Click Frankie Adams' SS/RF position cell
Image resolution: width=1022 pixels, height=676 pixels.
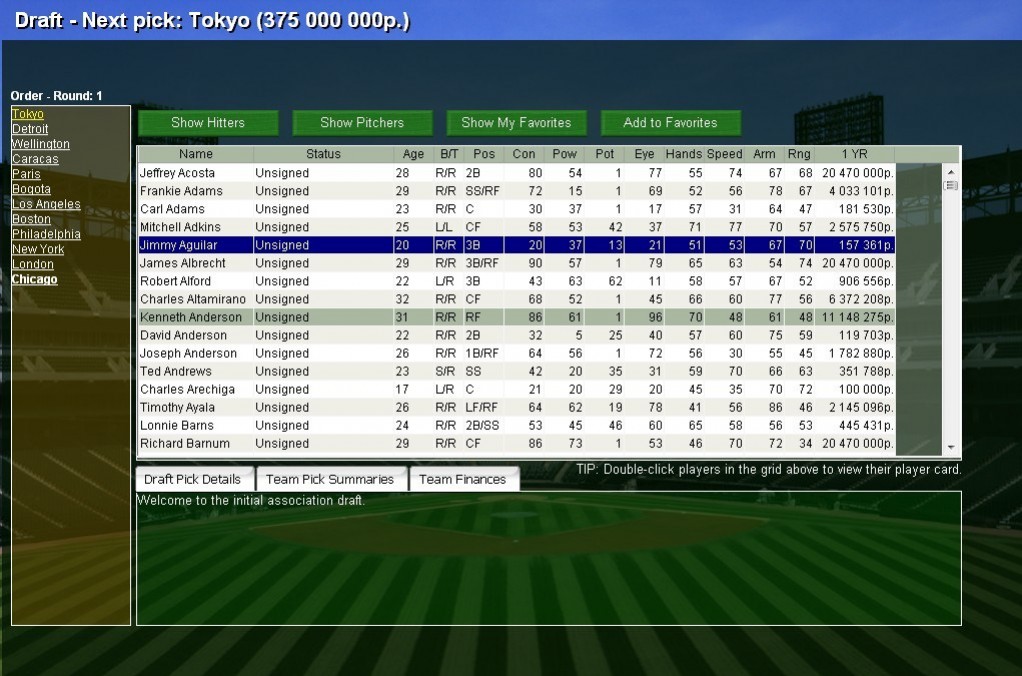point(482,191)
